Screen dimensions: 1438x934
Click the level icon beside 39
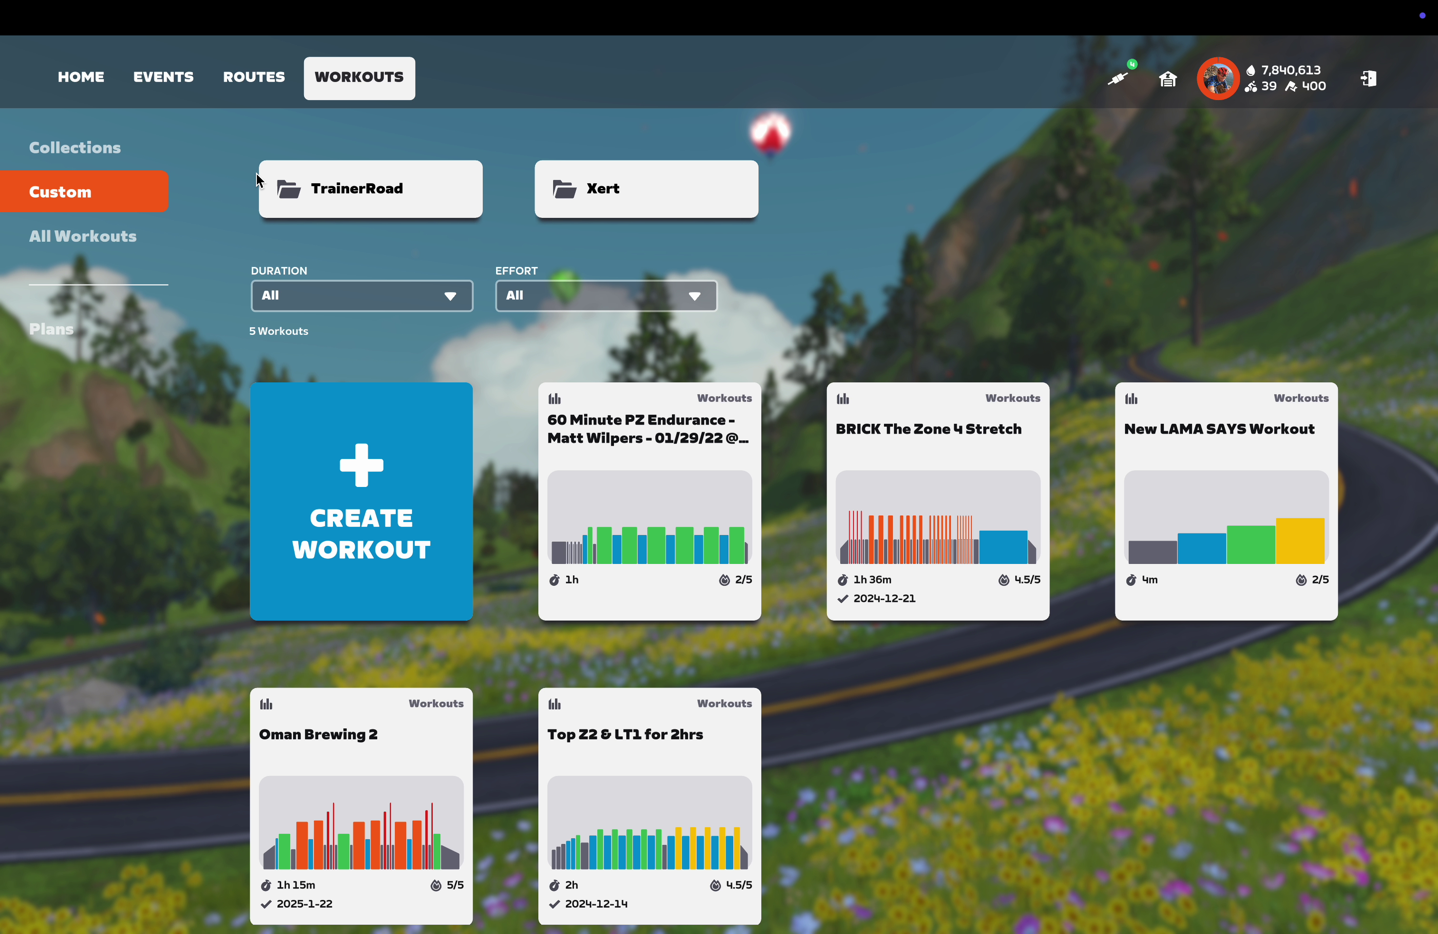click(1251, 87)
